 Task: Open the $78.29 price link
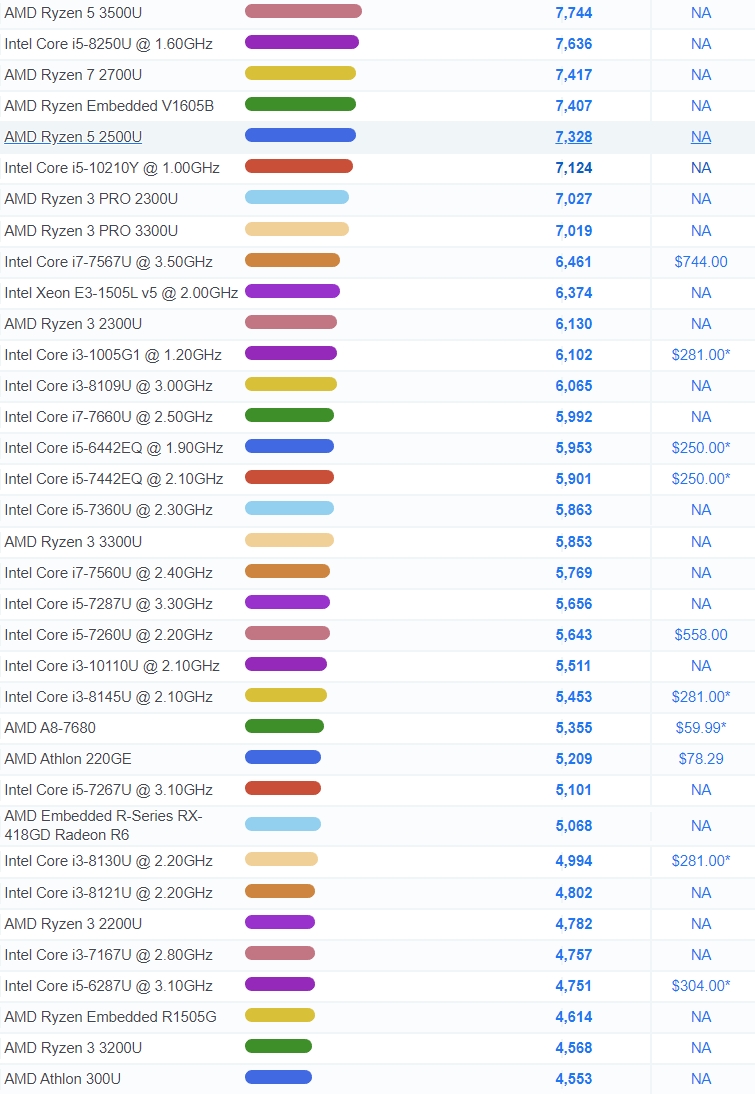[701, 759]
